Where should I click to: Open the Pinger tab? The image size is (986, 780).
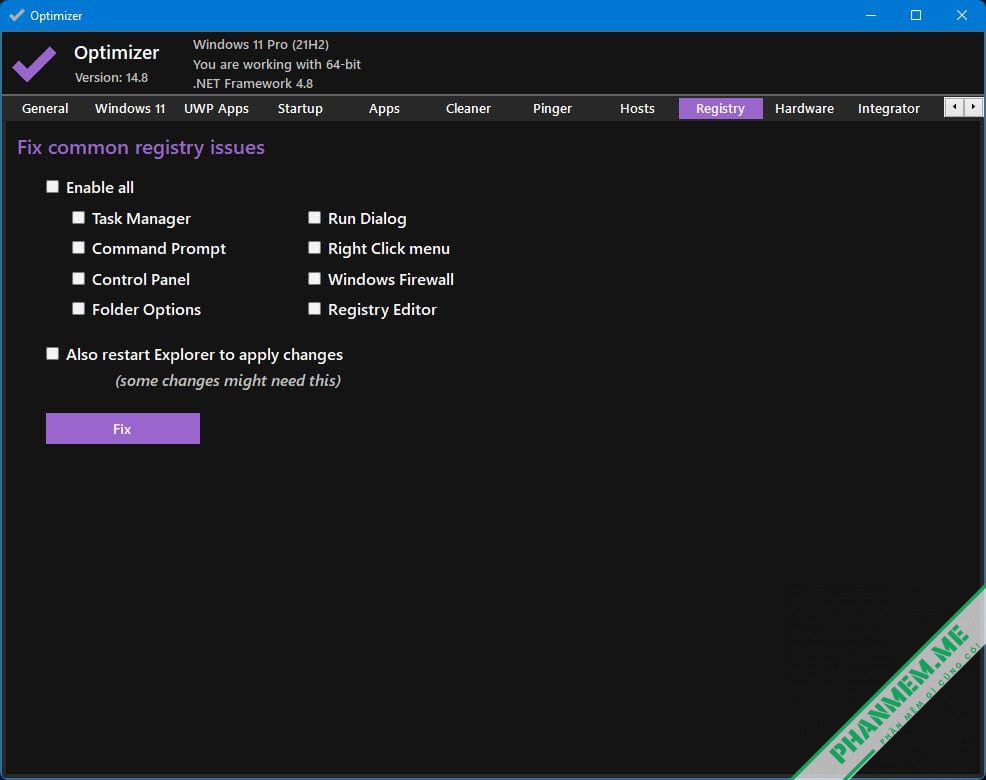pyautogui.click(x=552, y=108)
